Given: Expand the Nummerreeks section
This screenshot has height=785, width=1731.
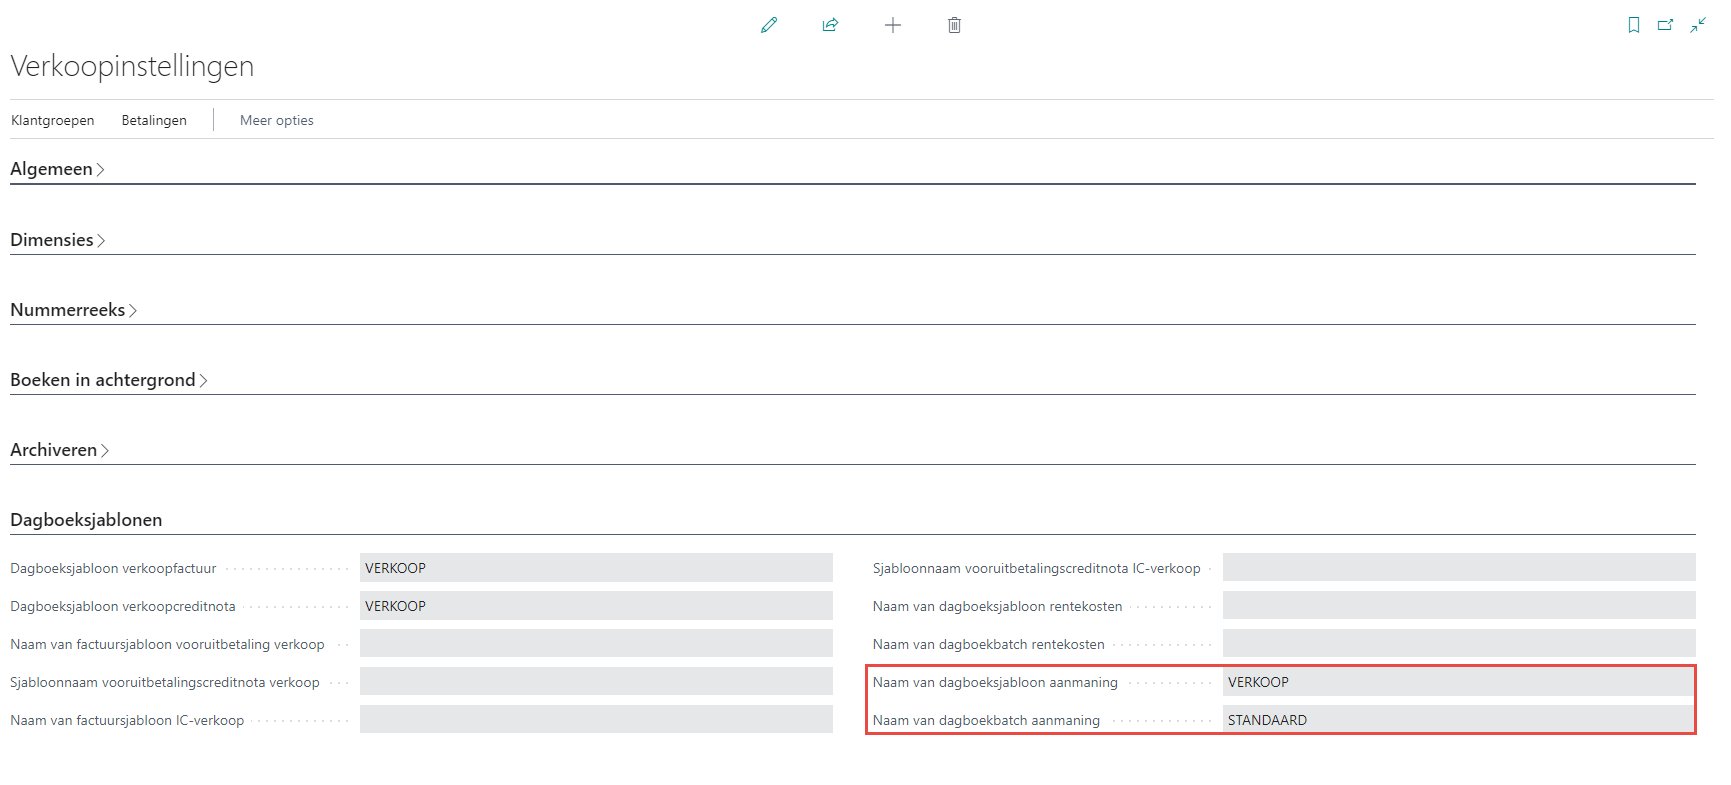Looking at the screenshot, I should pos(73,310).
